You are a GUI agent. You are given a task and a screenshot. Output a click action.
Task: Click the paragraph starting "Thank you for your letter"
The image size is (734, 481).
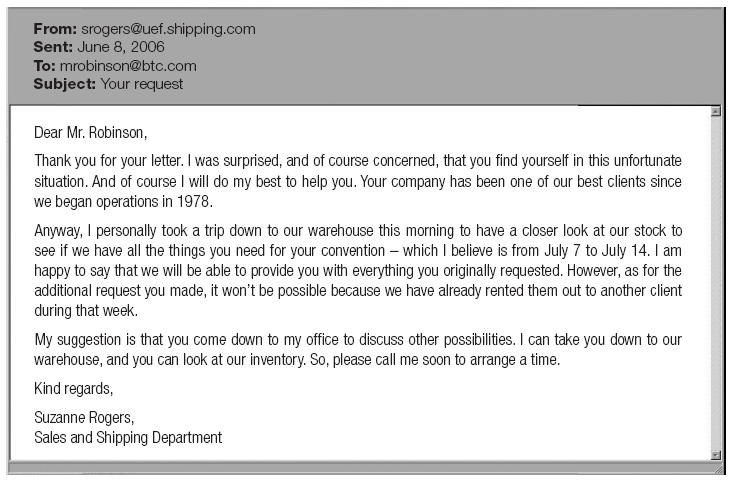tap(358, 182)
